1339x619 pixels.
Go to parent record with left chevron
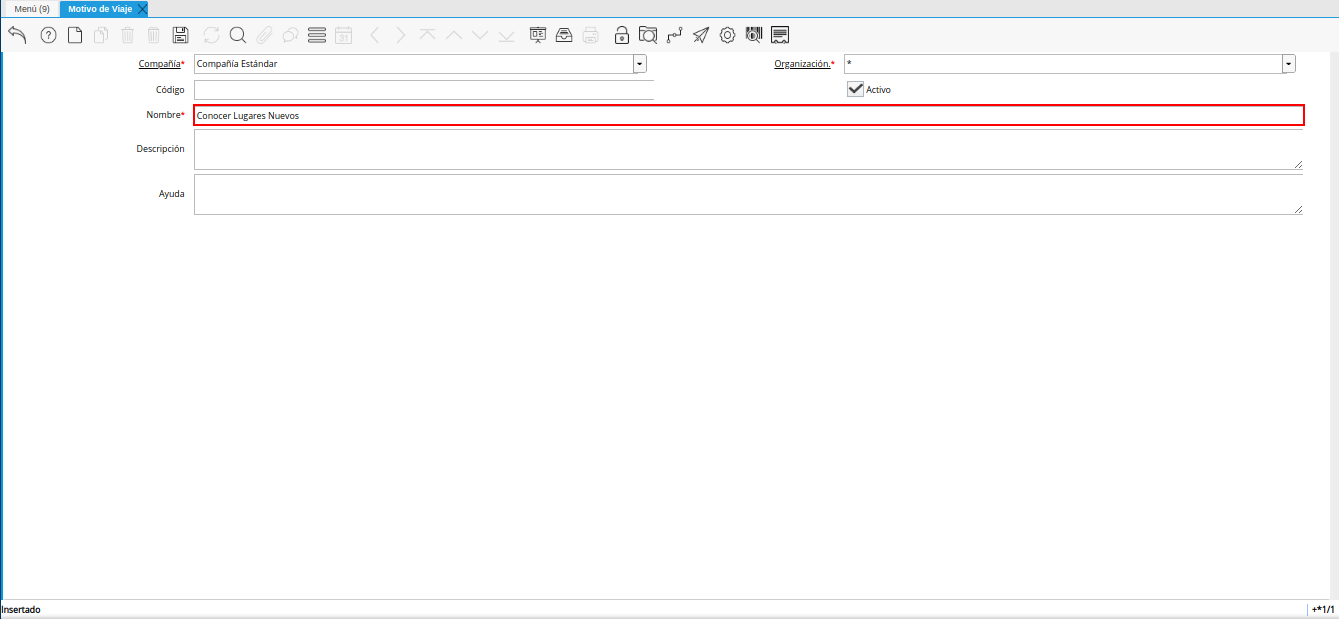pos(375,35)
